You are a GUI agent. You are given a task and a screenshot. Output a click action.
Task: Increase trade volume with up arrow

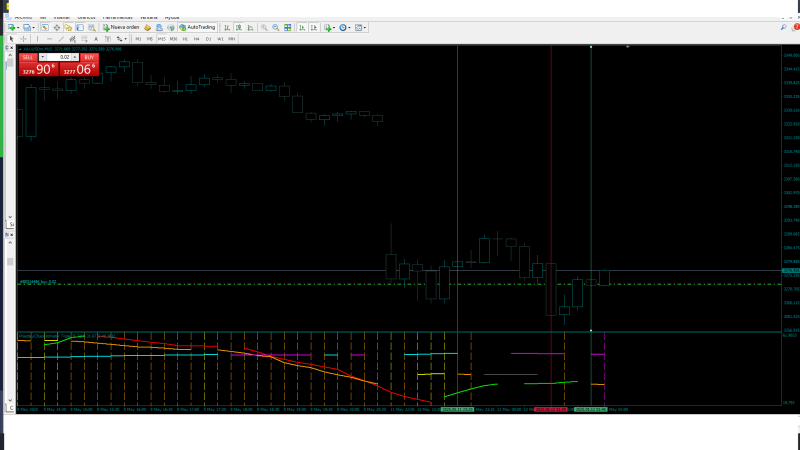click(x=75, y=57)
